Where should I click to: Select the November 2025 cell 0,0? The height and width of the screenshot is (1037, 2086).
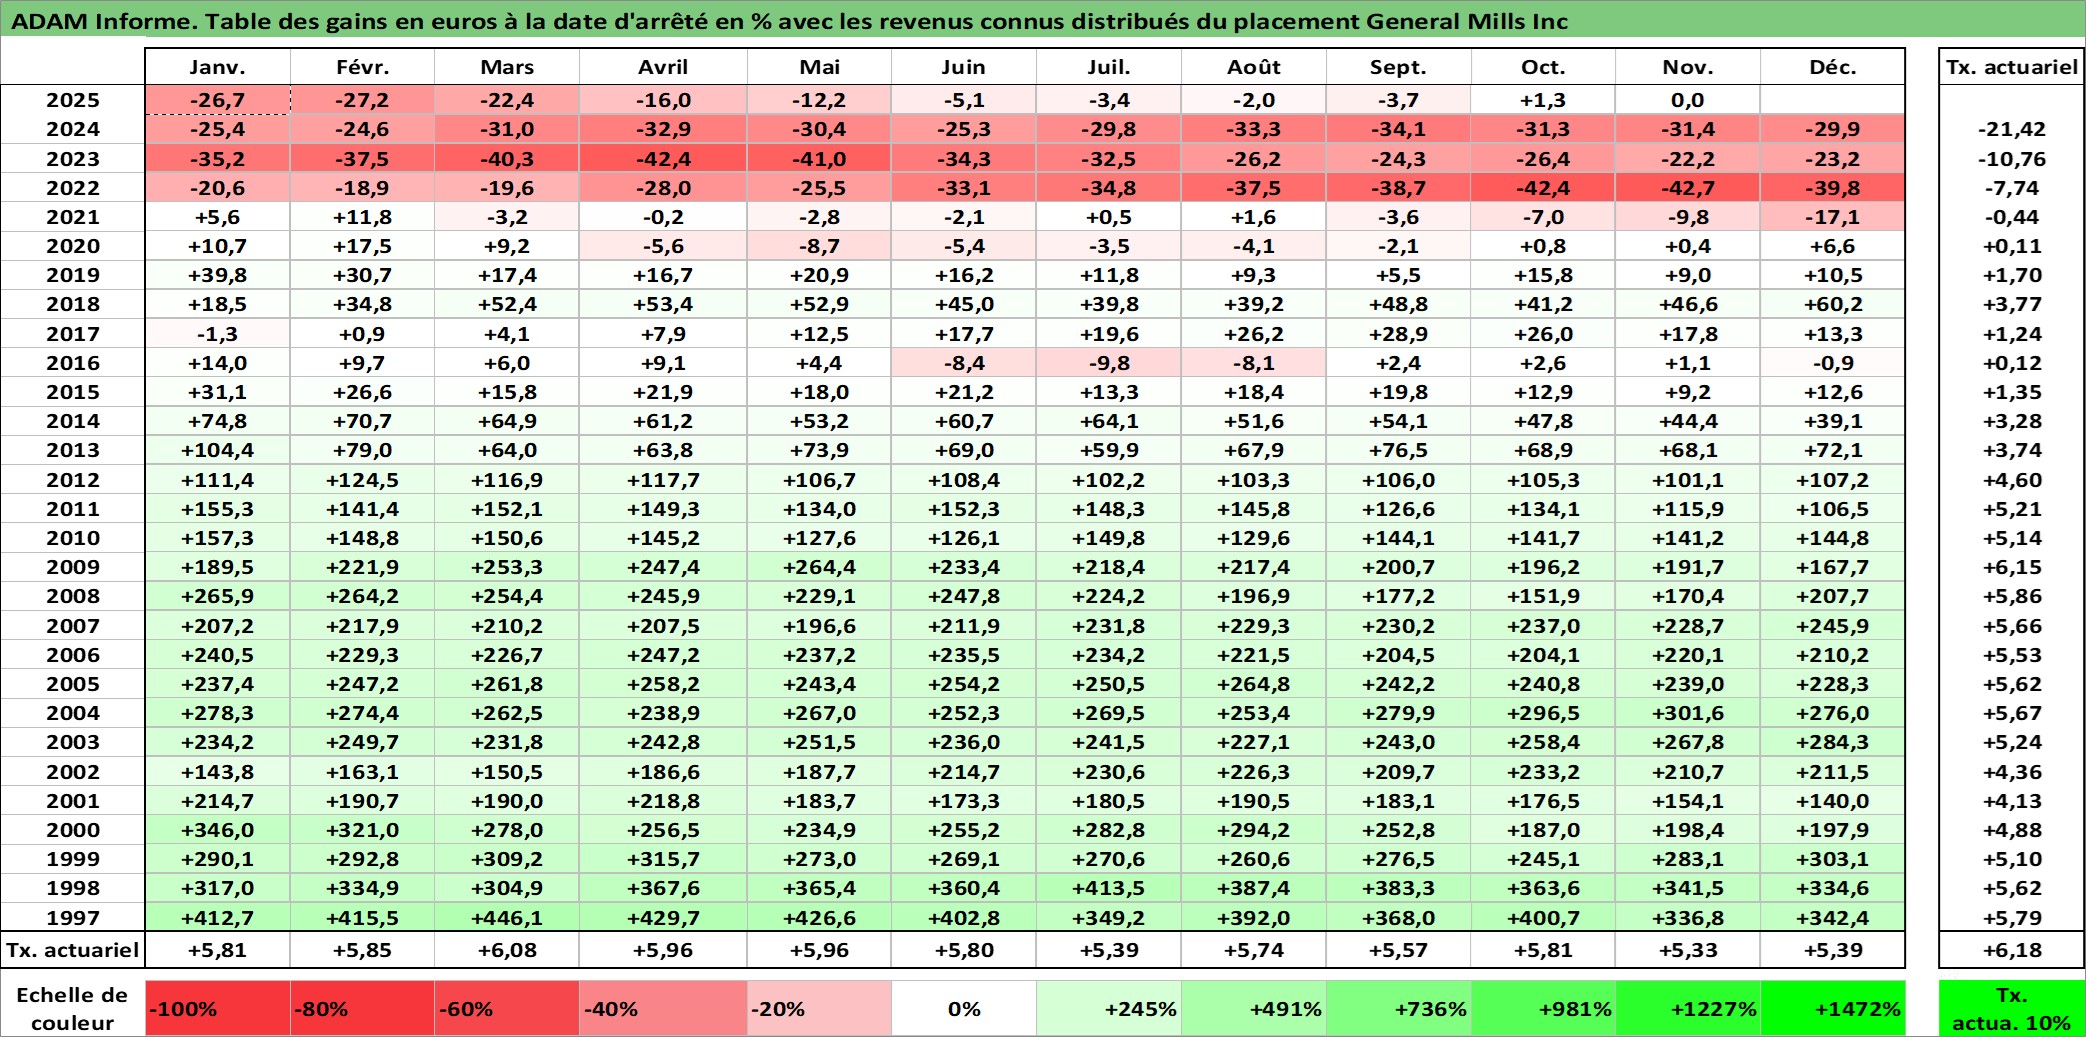pos(1688,100)
